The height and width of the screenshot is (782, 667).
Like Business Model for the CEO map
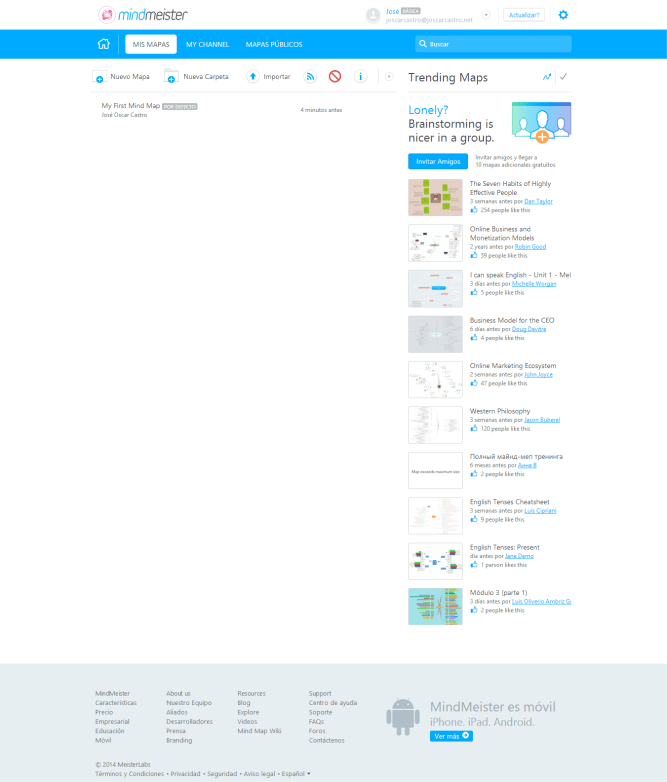474,338
